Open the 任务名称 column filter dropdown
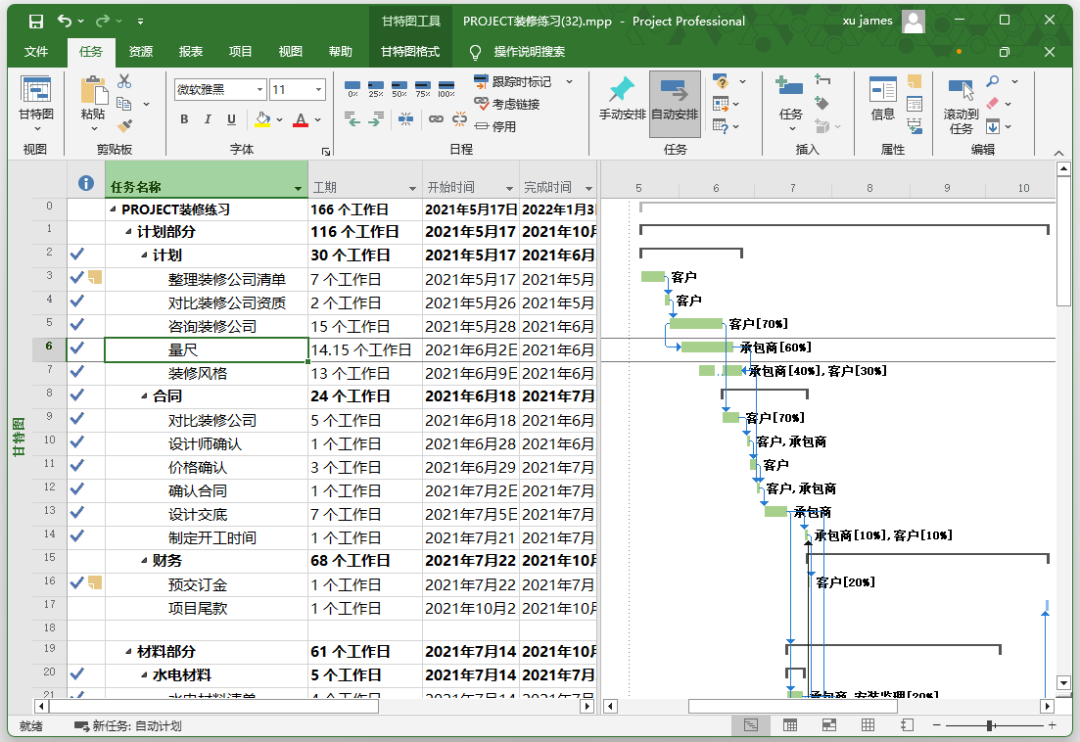Image resolution: width=1080 pixels, height=742 pixels. (x=298, y=188)
